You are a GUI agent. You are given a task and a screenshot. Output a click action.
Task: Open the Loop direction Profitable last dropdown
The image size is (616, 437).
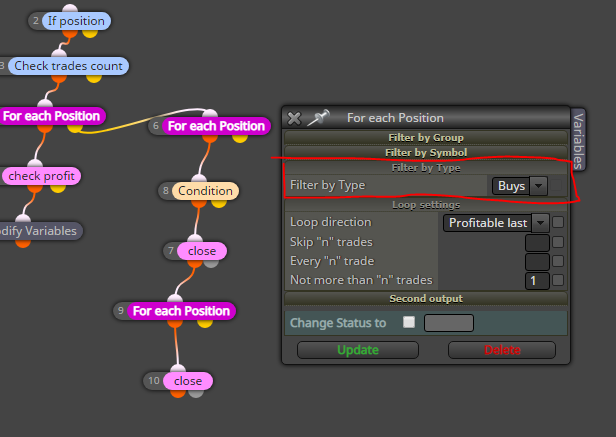pos(496,223)
